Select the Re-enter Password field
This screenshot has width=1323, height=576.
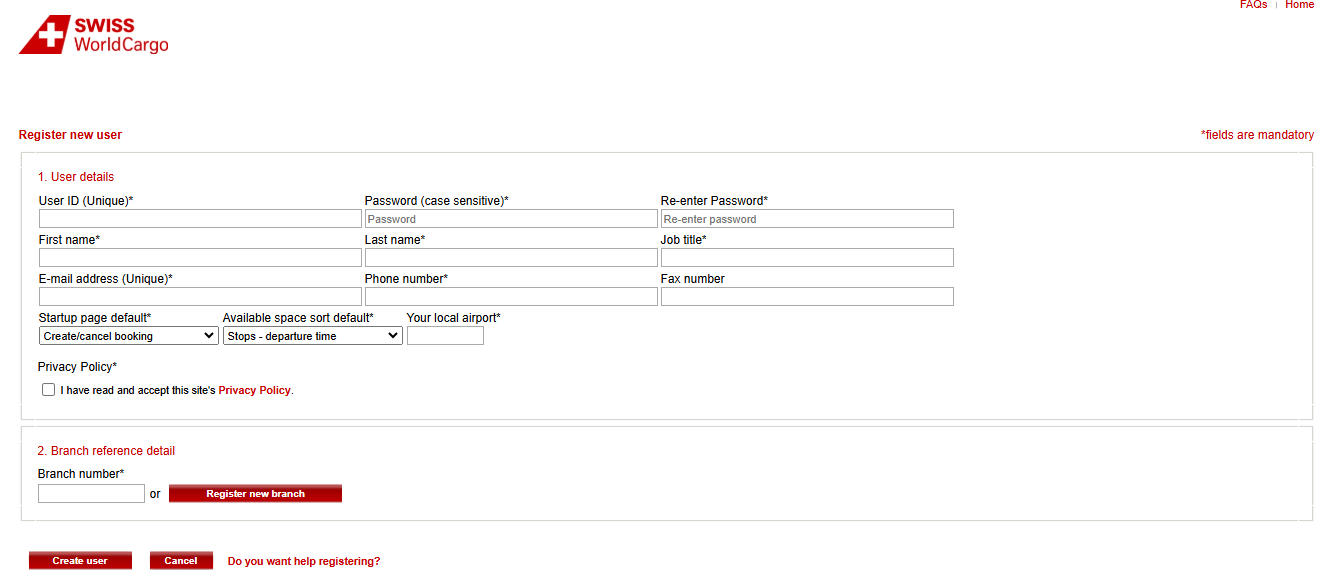[x=807, y=219]
